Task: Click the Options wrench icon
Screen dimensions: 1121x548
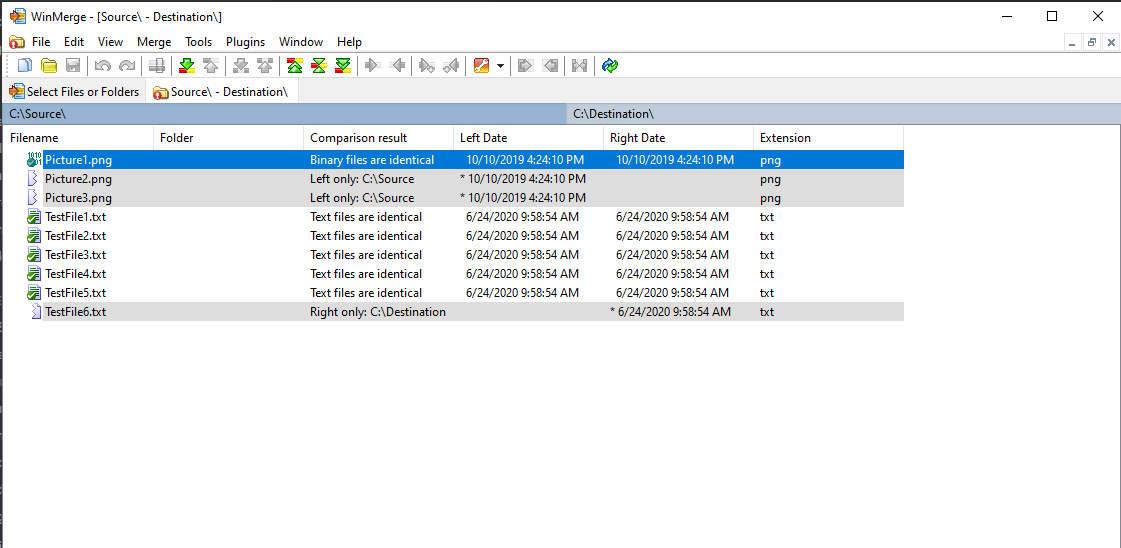Action: click(481, 66)
